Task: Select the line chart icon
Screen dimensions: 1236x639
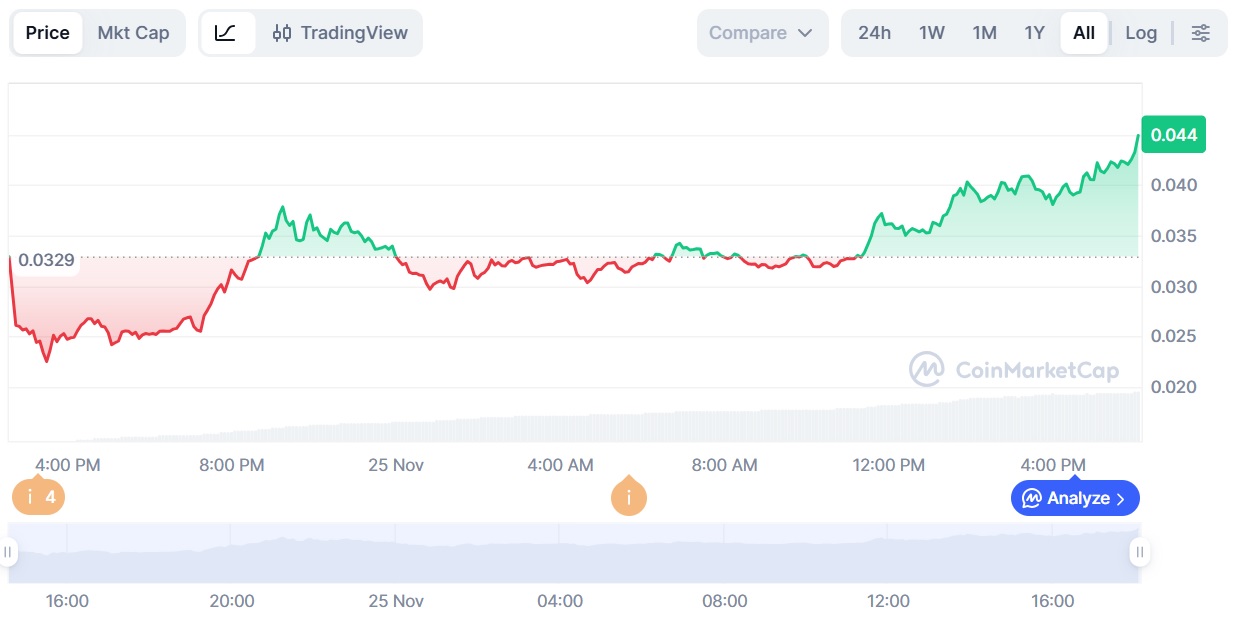Action: click(226, 33)
